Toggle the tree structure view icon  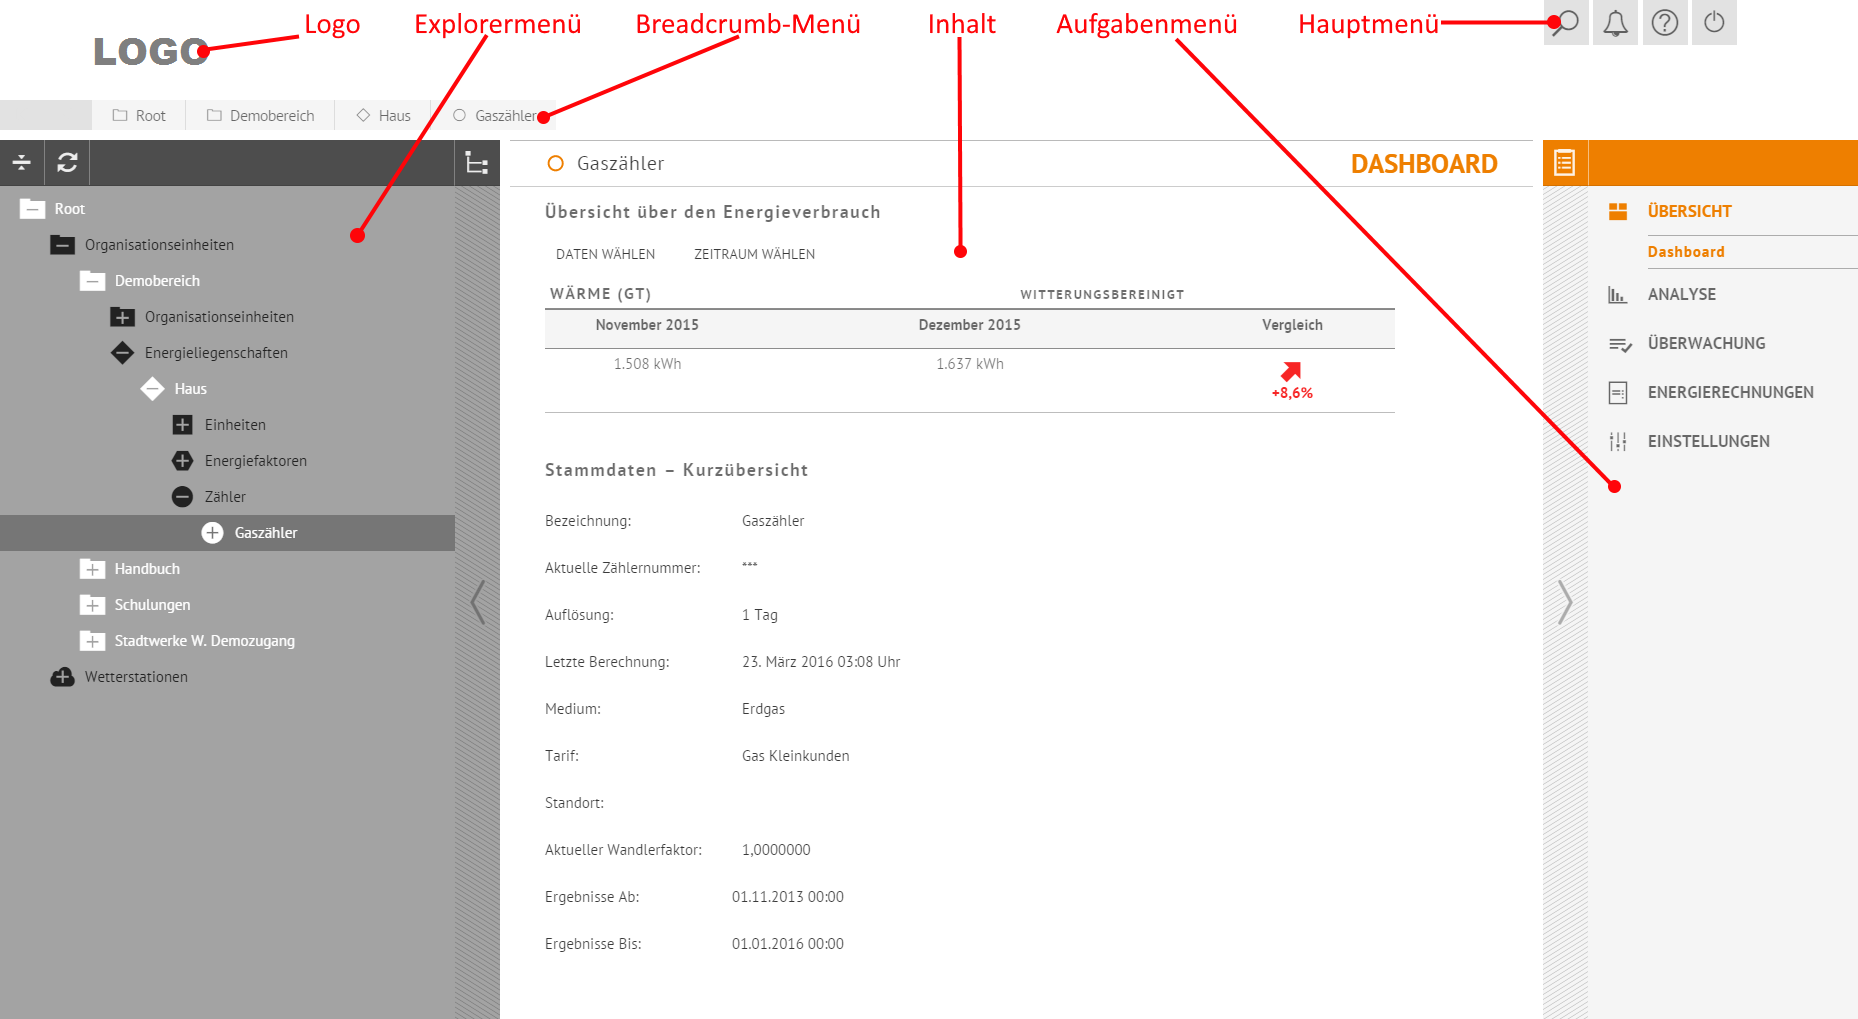[x=477, y=163]
